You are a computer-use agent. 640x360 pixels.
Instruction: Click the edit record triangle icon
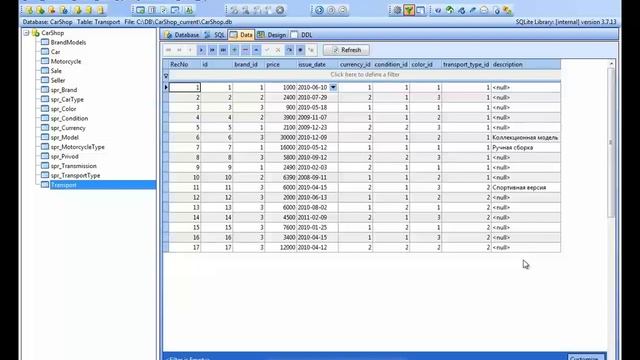pos(256,50)
